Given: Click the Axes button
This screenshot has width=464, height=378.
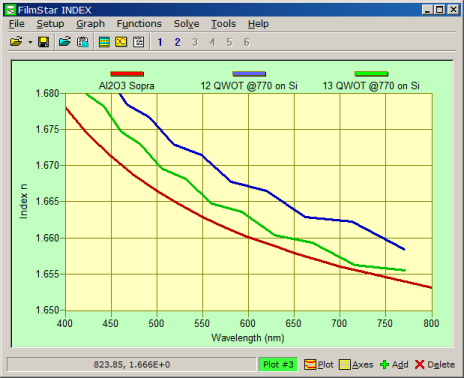Looking at the screenshot, I should point(356,365).
